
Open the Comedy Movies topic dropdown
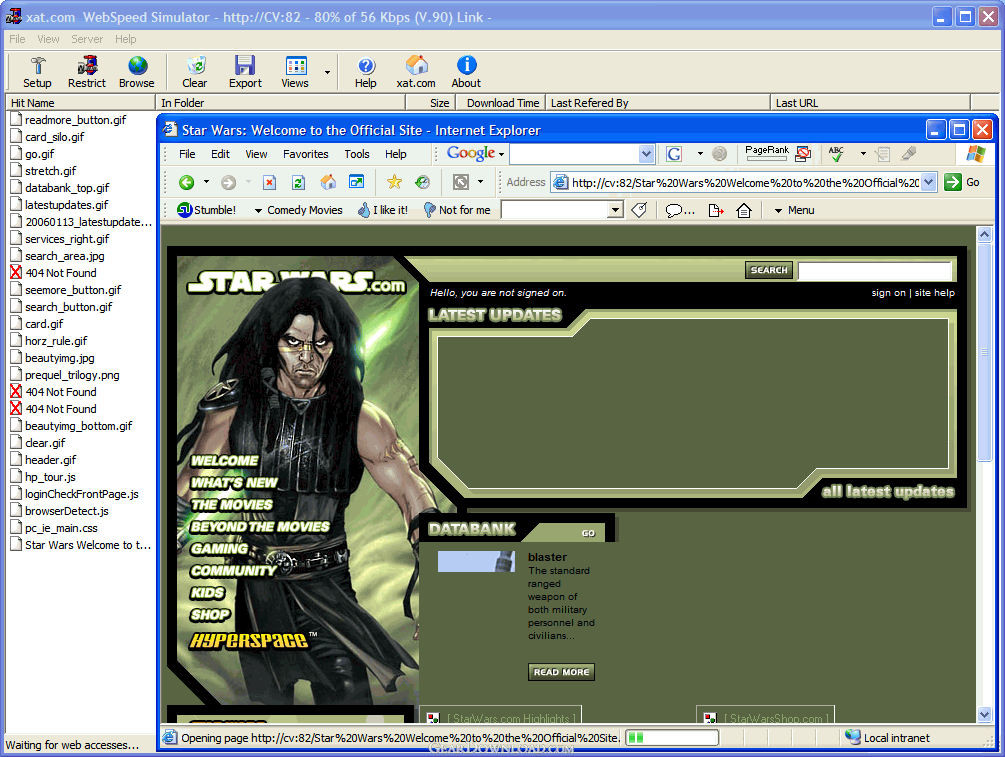[299, 210]
